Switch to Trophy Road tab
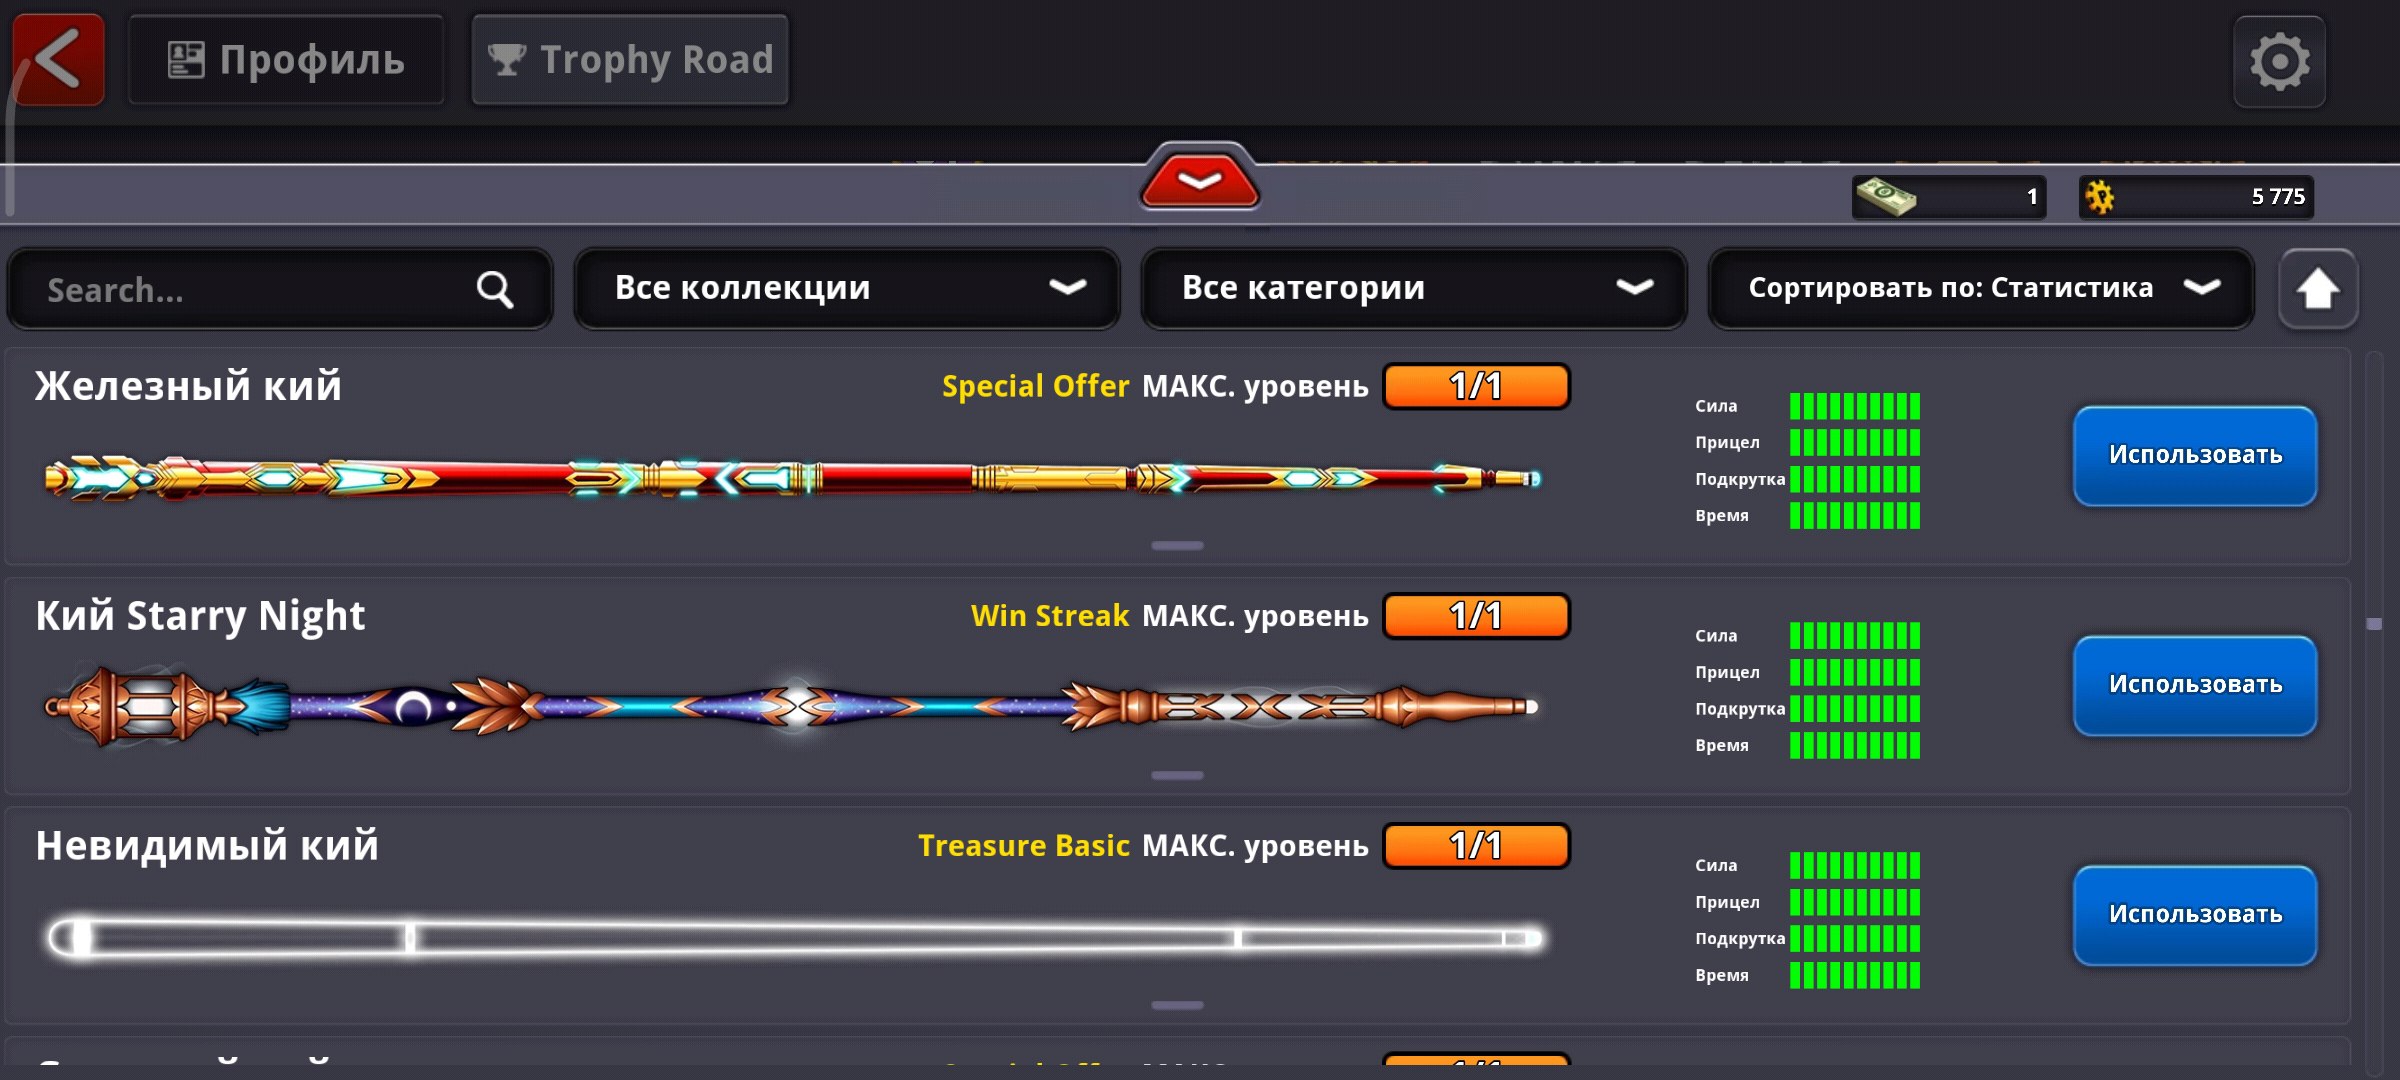 coord(630,60)
